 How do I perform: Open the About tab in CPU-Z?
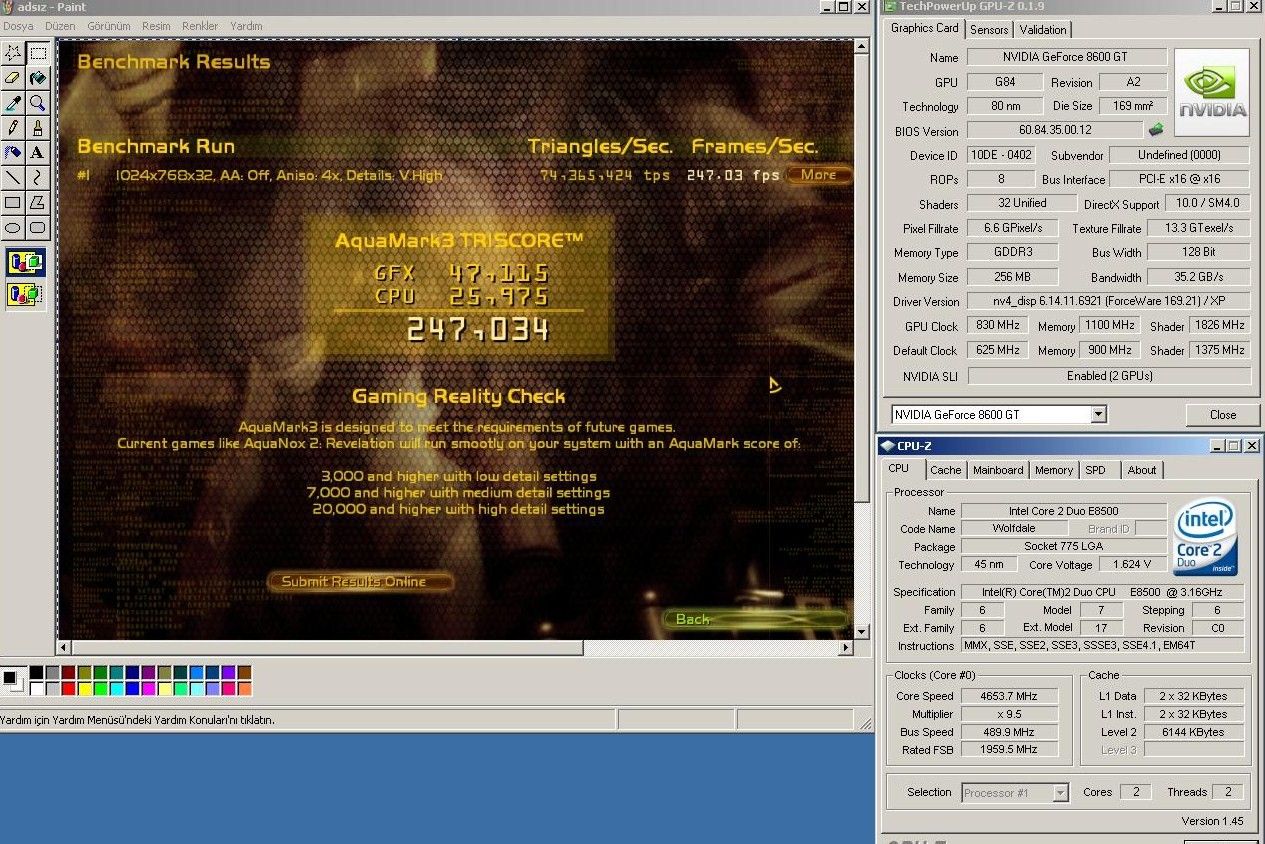click(1142, 470)
